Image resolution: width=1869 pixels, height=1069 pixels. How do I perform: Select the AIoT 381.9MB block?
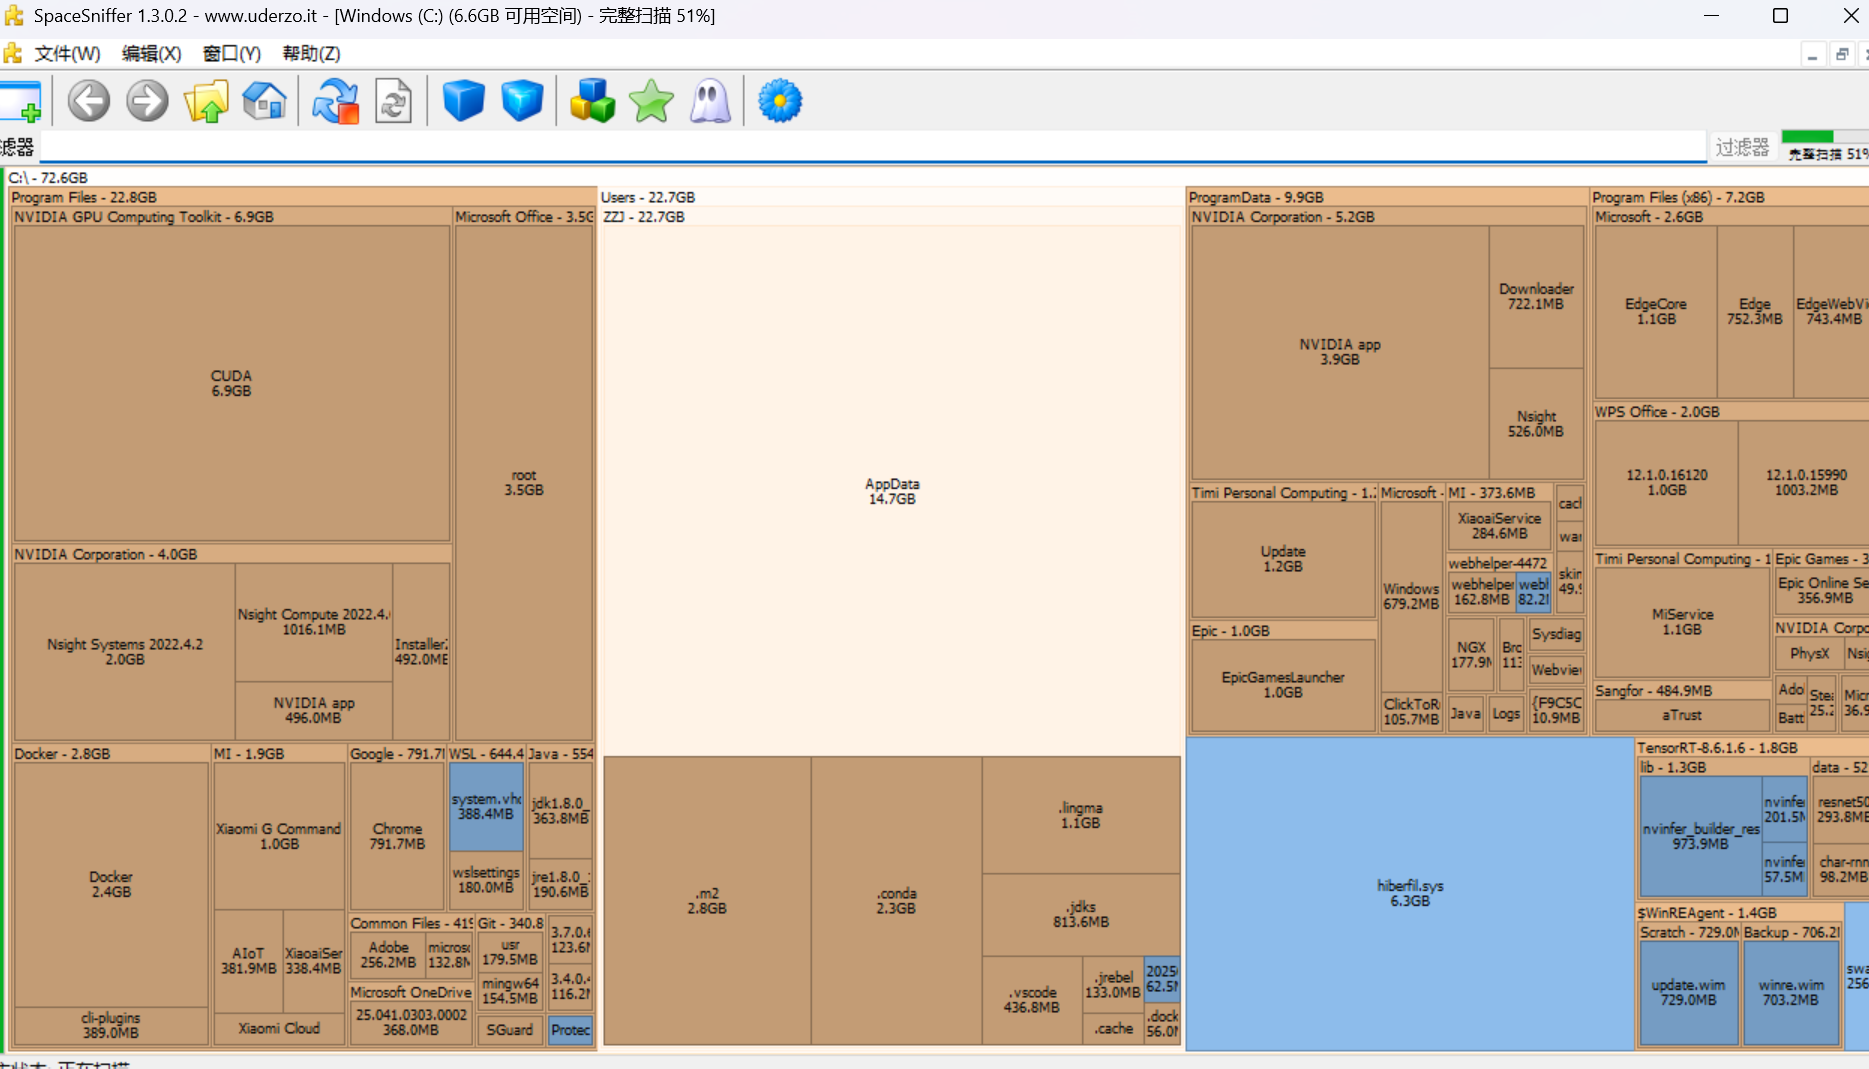248,961
